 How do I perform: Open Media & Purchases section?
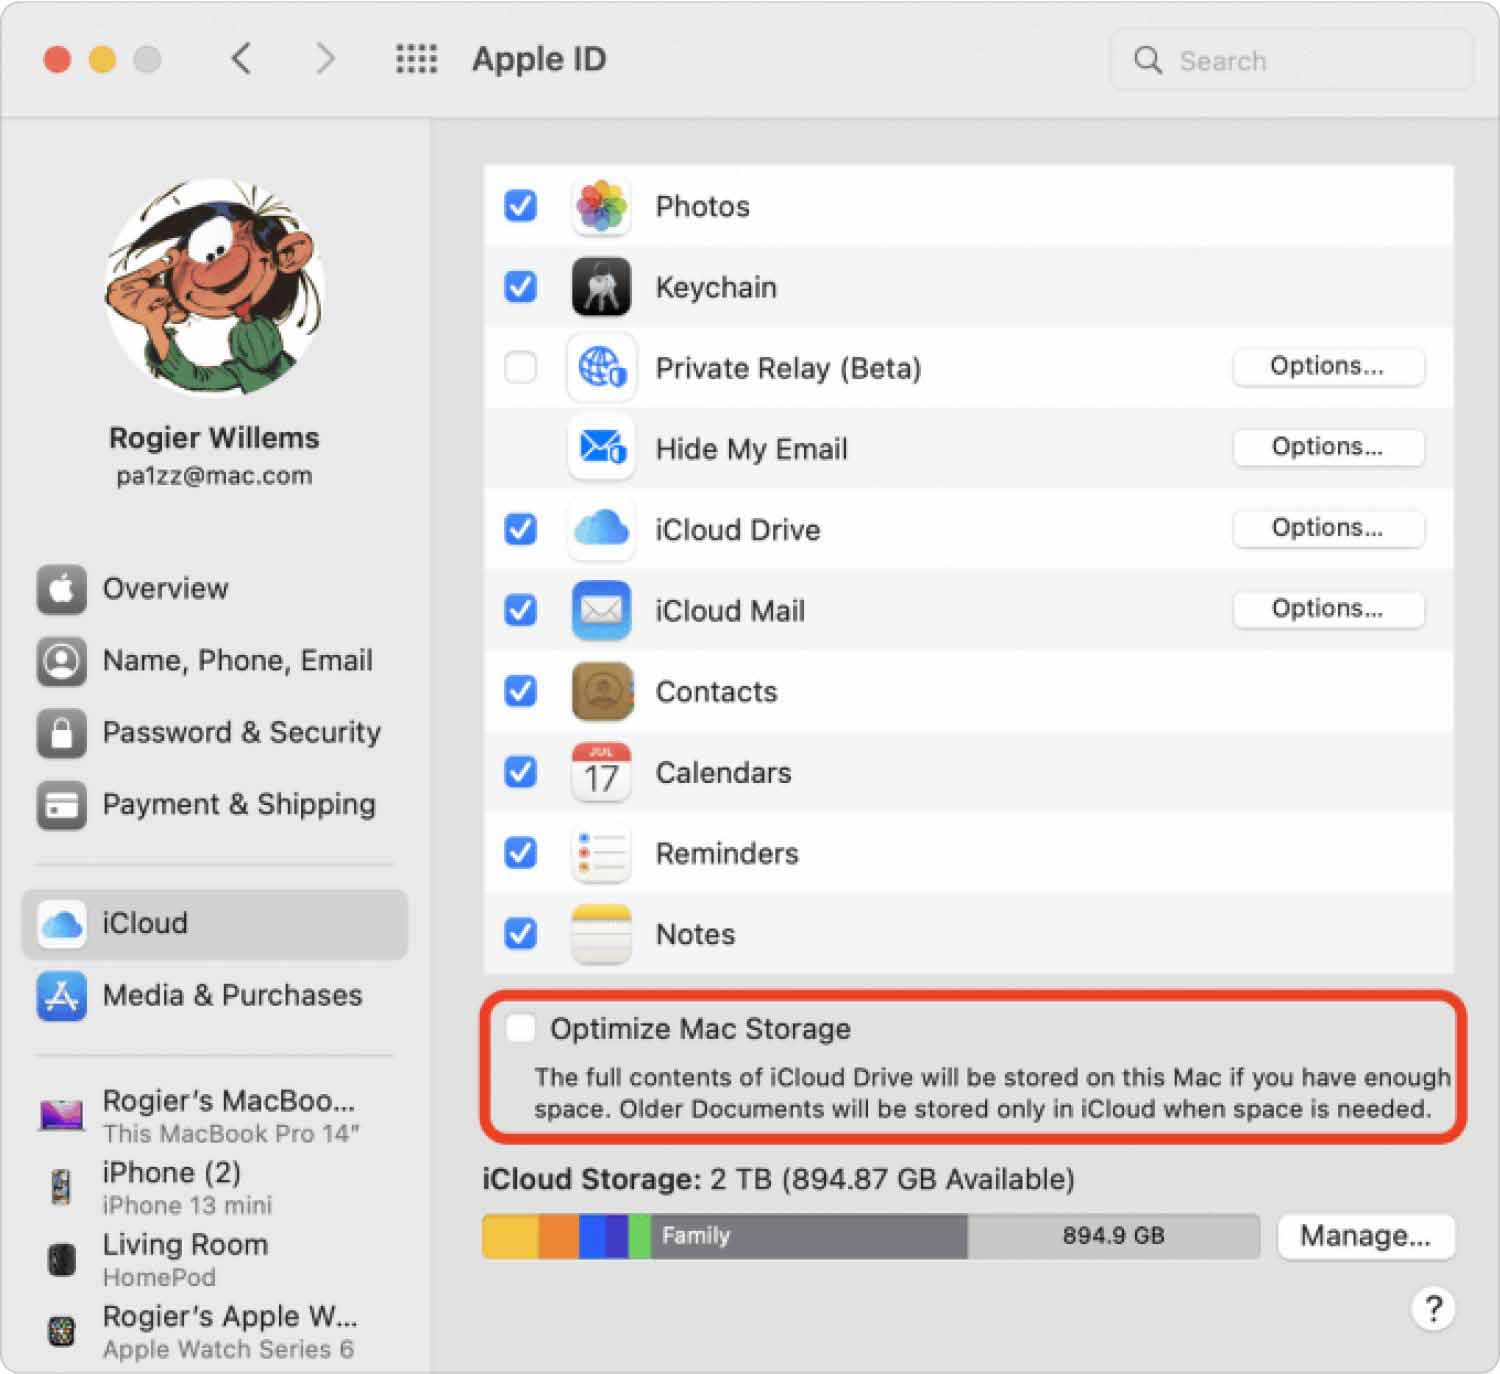point(214,996)
